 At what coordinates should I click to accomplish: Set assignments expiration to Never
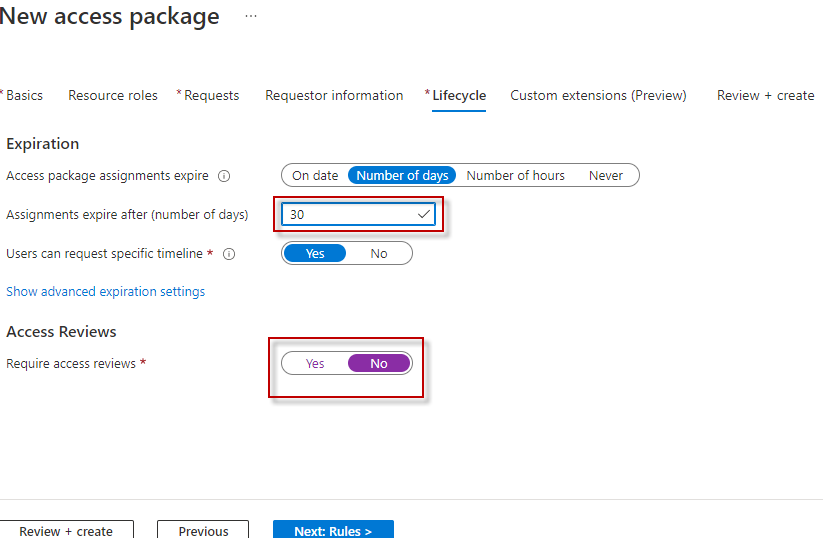point(606,175)
